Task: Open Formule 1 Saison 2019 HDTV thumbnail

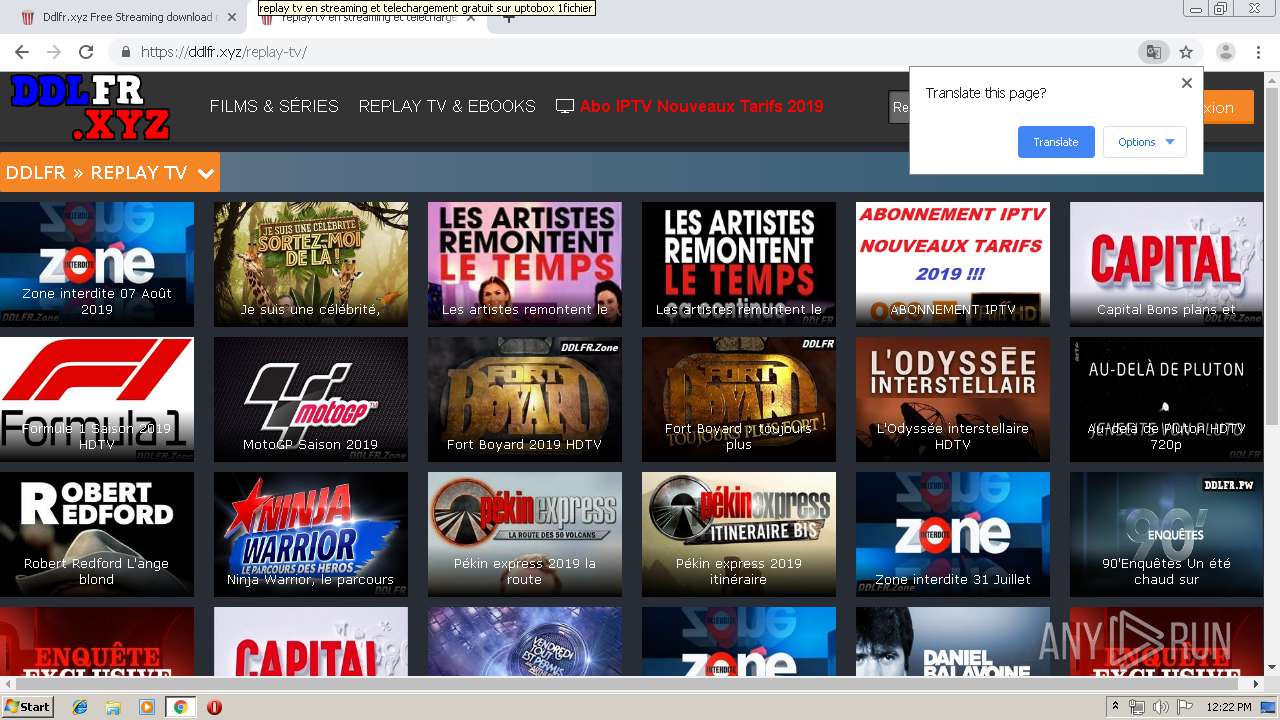Action: [97, 399]
